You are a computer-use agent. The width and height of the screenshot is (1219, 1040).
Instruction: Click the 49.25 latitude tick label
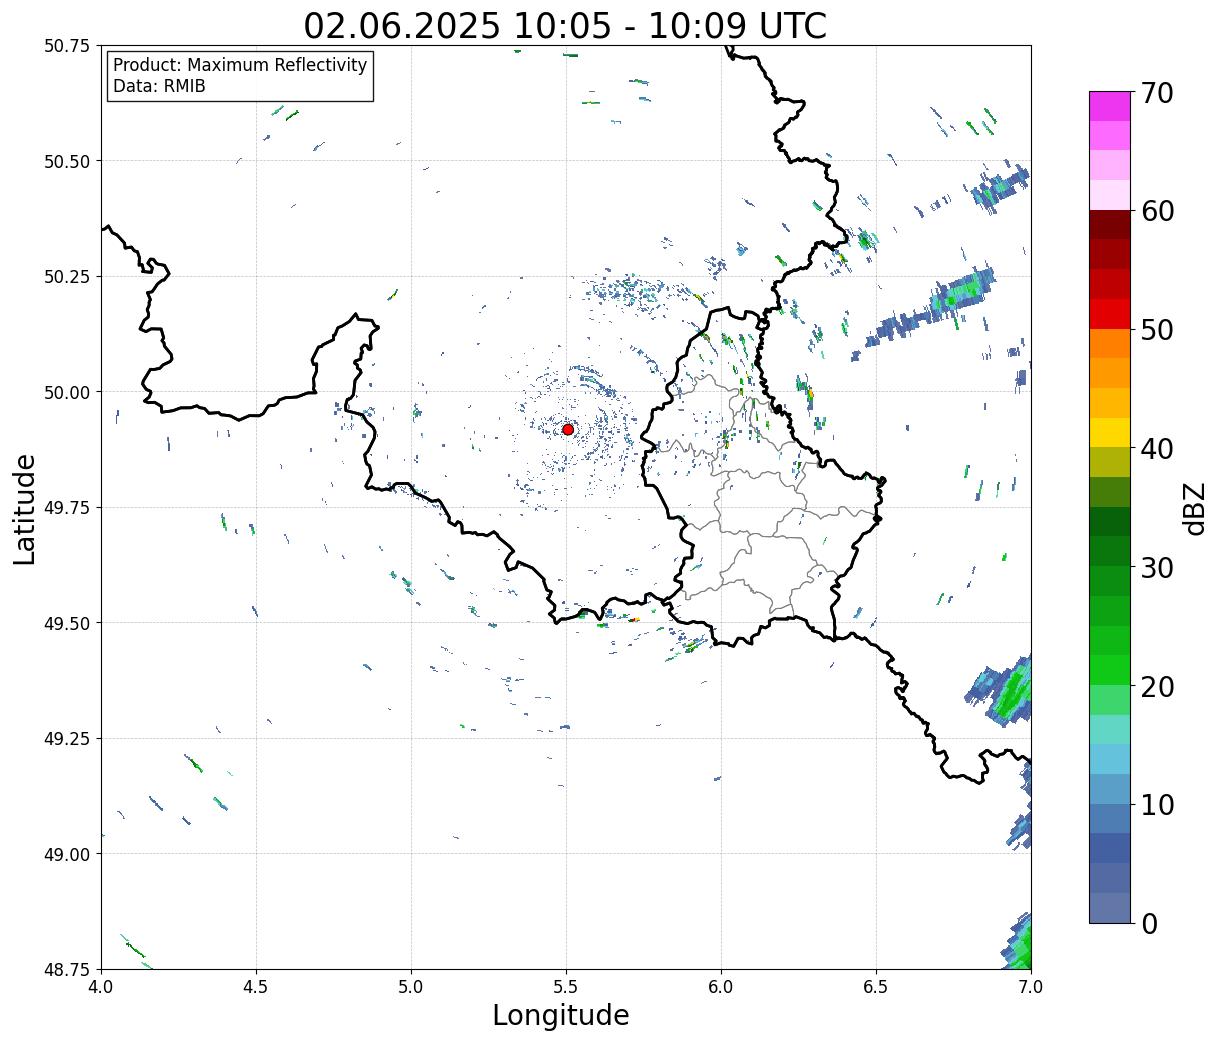coord(67,739)
